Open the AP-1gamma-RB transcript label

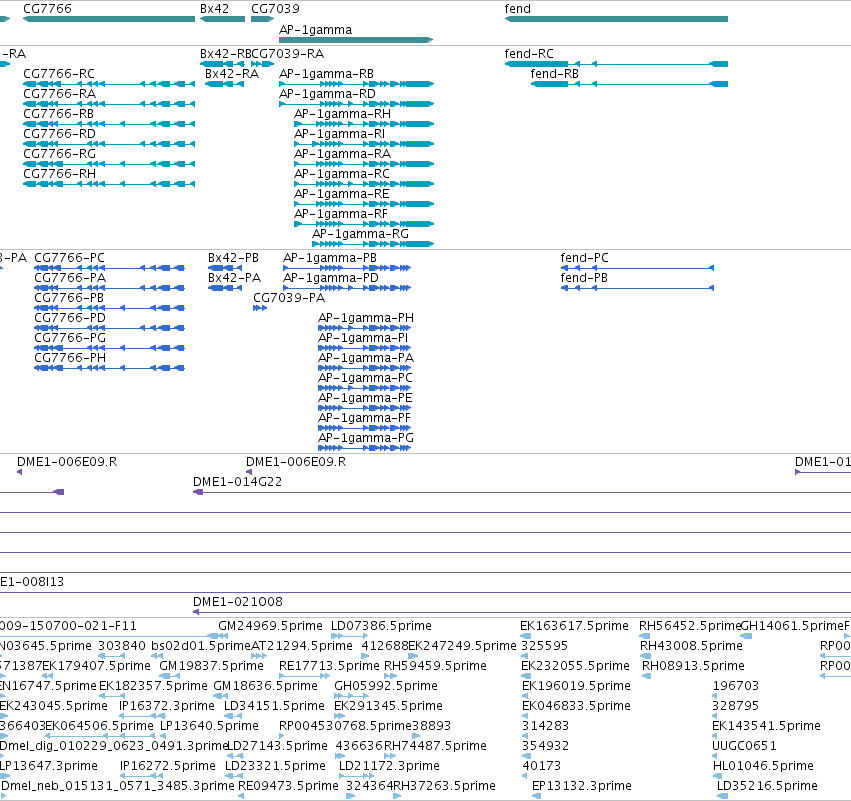click(x=326, y=74)
